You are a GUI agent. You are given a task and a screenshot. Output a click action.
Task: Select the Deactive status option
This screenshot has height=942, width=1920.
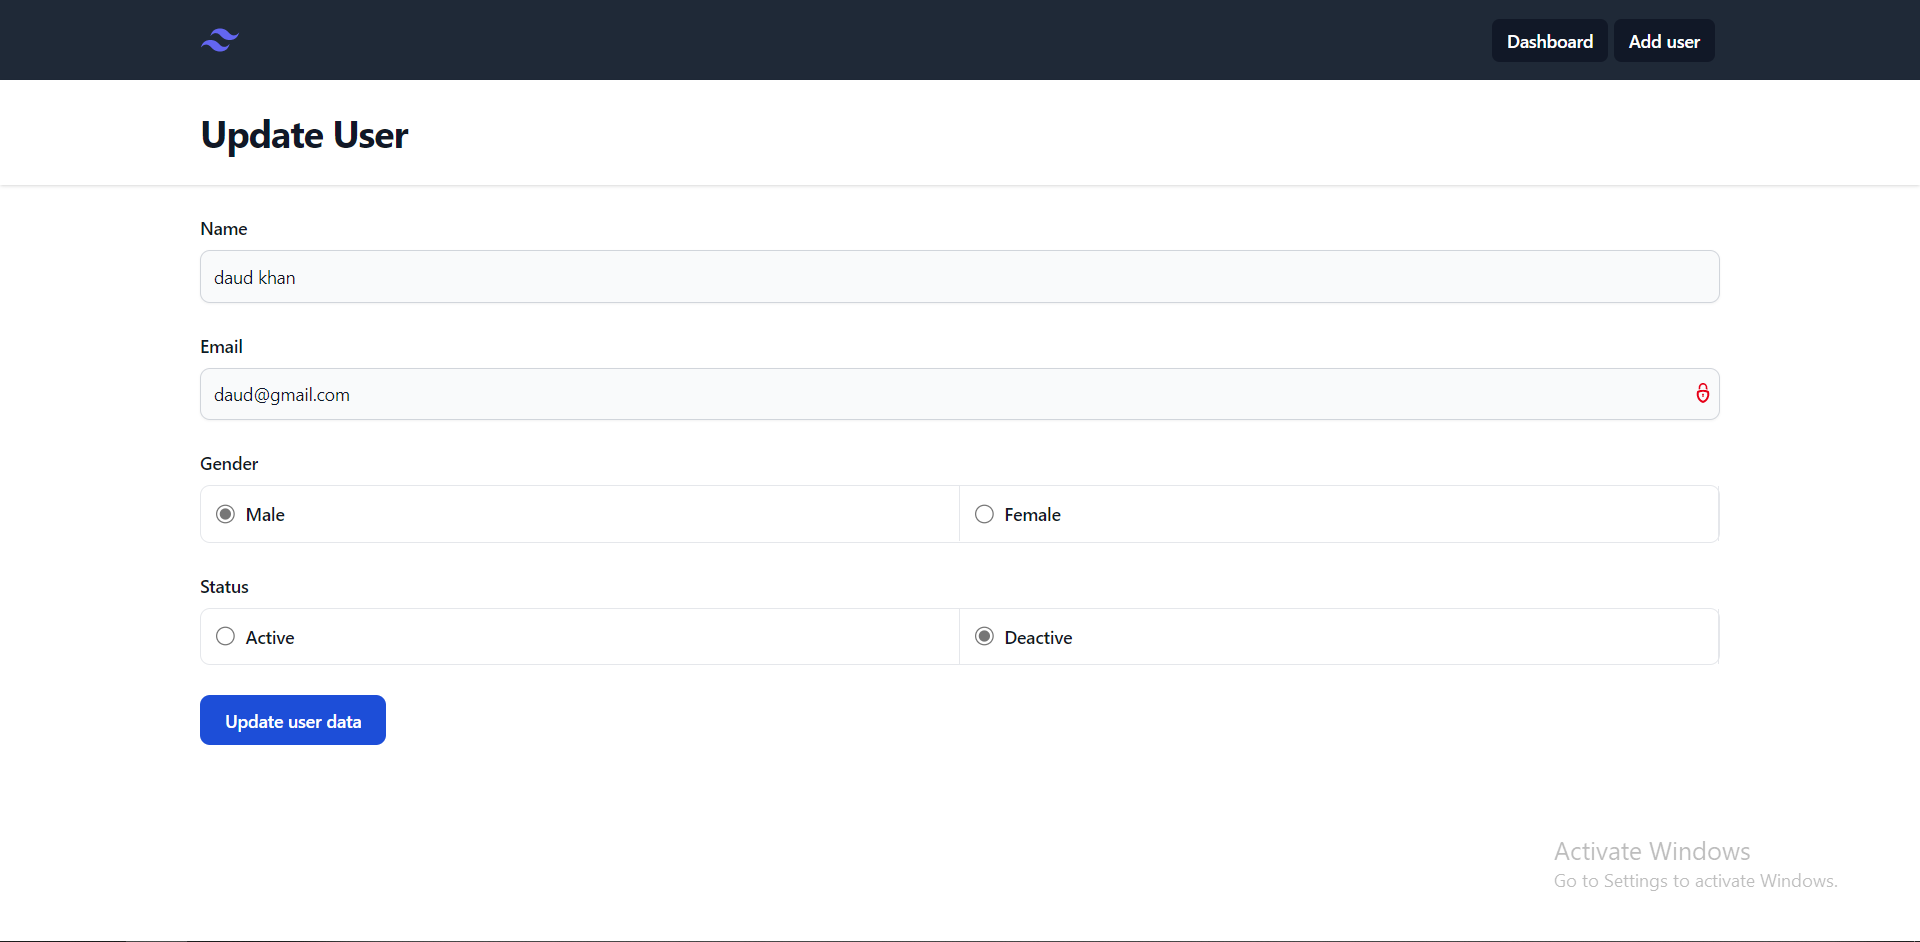click(x=984, y=636)
